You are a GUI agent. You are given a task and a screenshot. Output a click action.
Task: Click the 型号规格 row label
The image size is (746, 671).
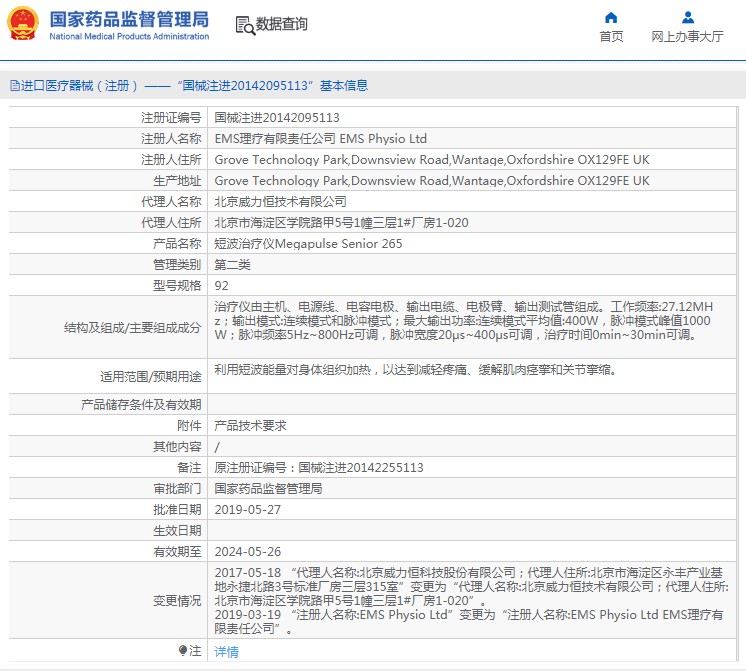[x=177, y=285]
